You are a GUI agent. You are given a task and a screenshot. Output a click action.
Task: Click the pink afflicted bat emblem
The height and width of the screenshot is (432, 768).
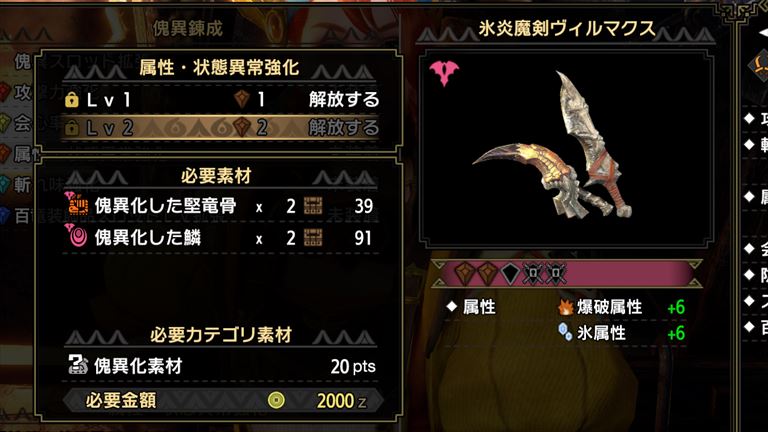coord(444,73)
